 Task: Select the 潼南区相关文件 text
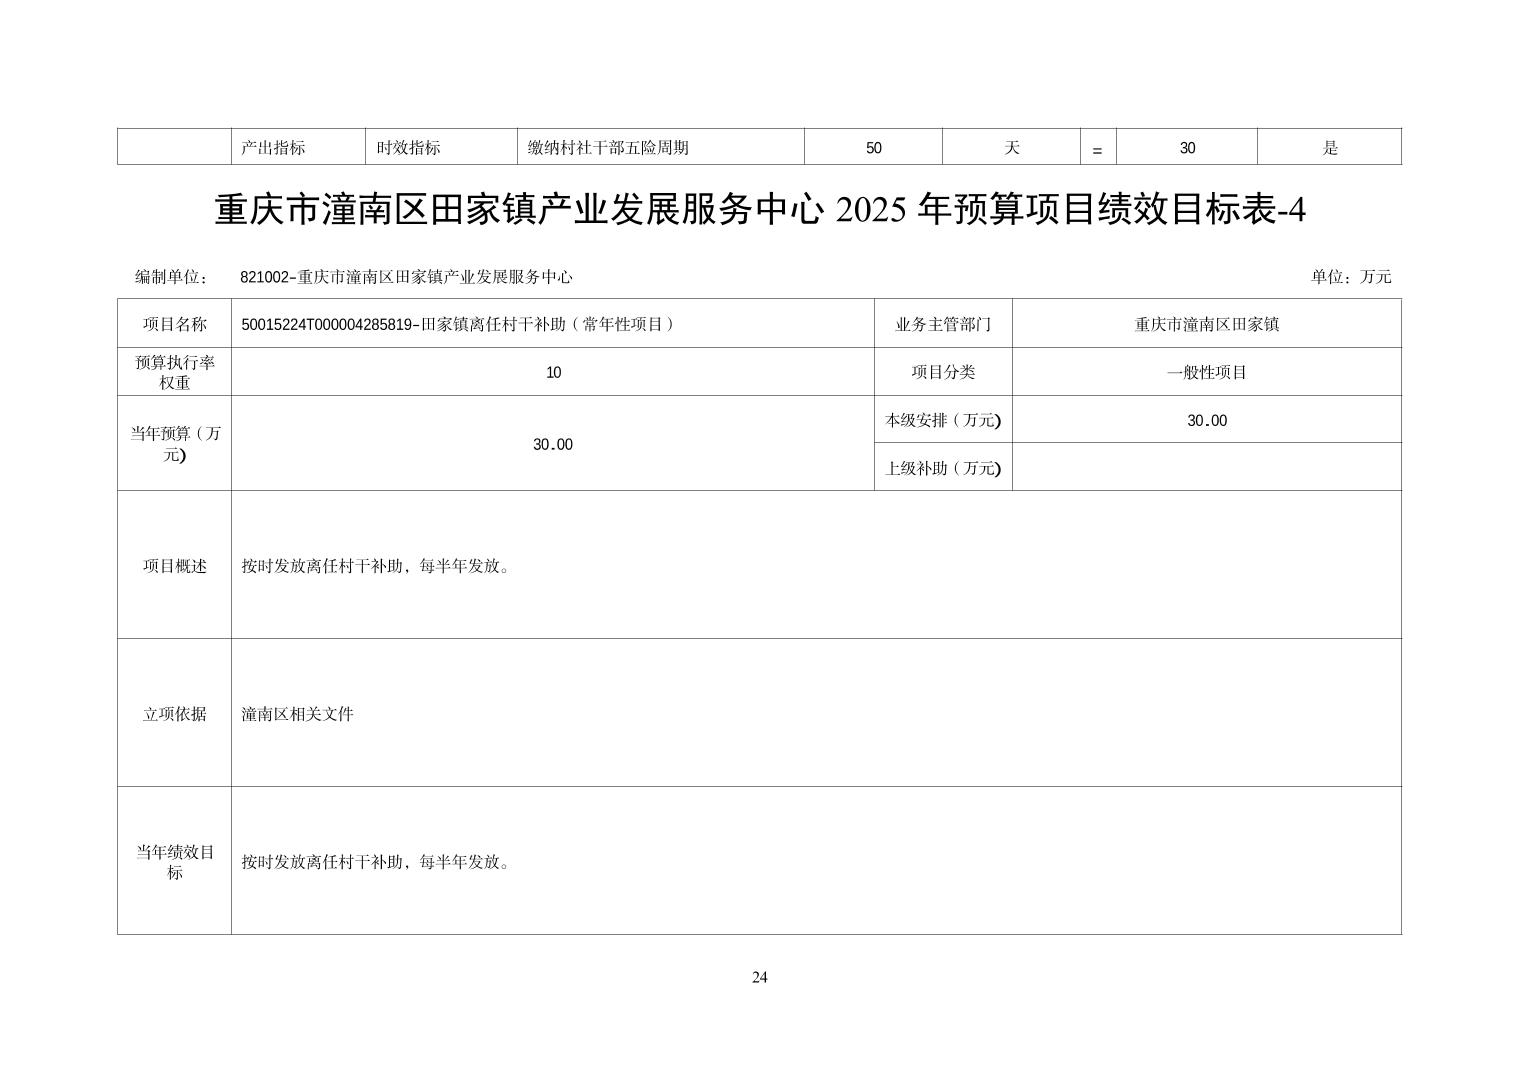coord(298,714)
